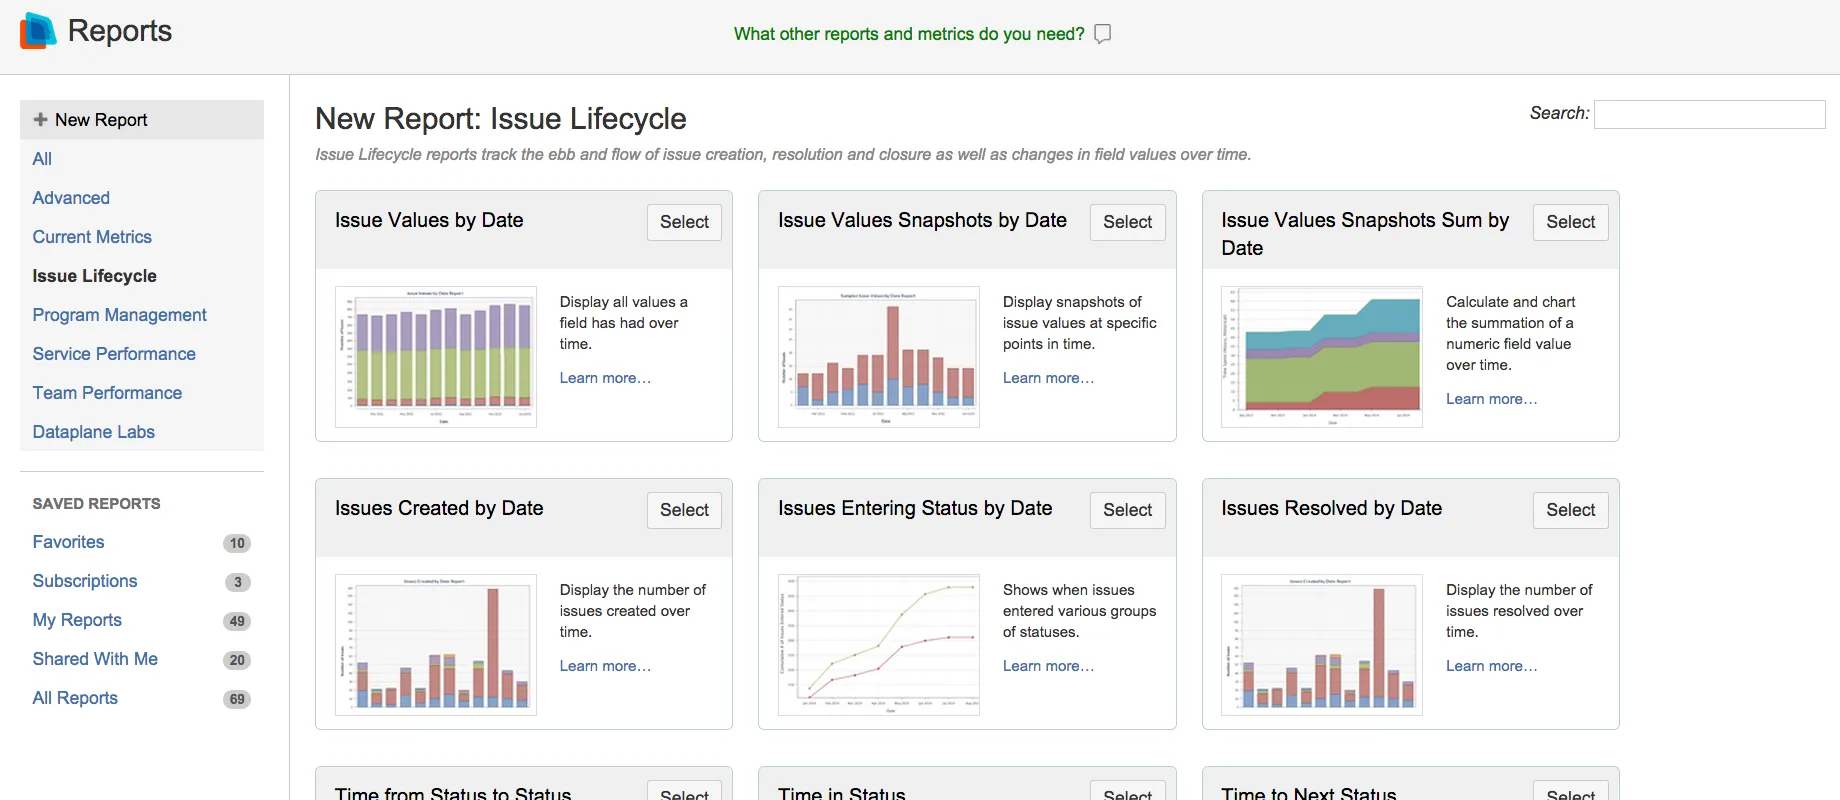
Task: Open the Current Metrics category
Action: pyautogui.click(x=92, y=237)
